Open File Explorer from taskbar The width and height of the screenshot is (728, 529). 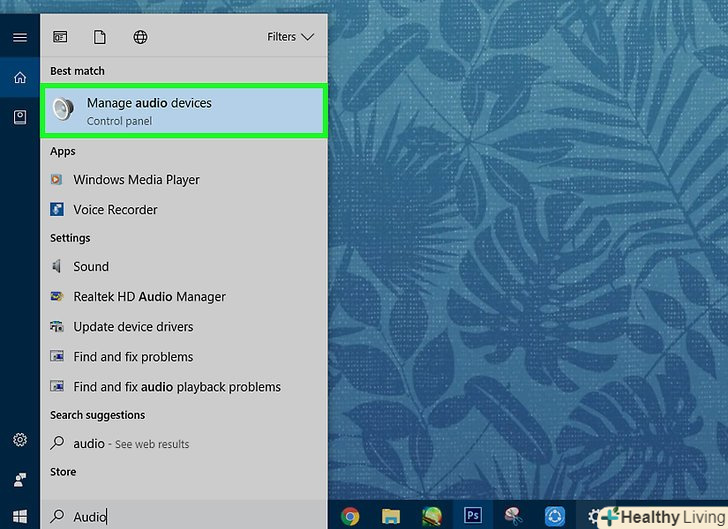tap(391, 516)
